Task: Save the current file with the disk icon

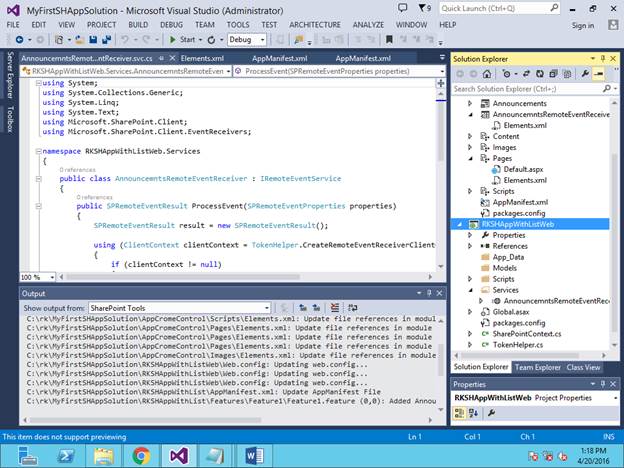Action: (93, 40)
